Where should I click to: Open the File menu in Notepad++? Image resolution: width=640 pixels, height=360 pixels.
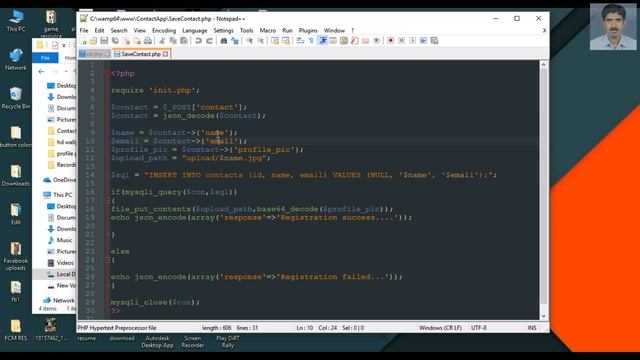coord(84,31)
